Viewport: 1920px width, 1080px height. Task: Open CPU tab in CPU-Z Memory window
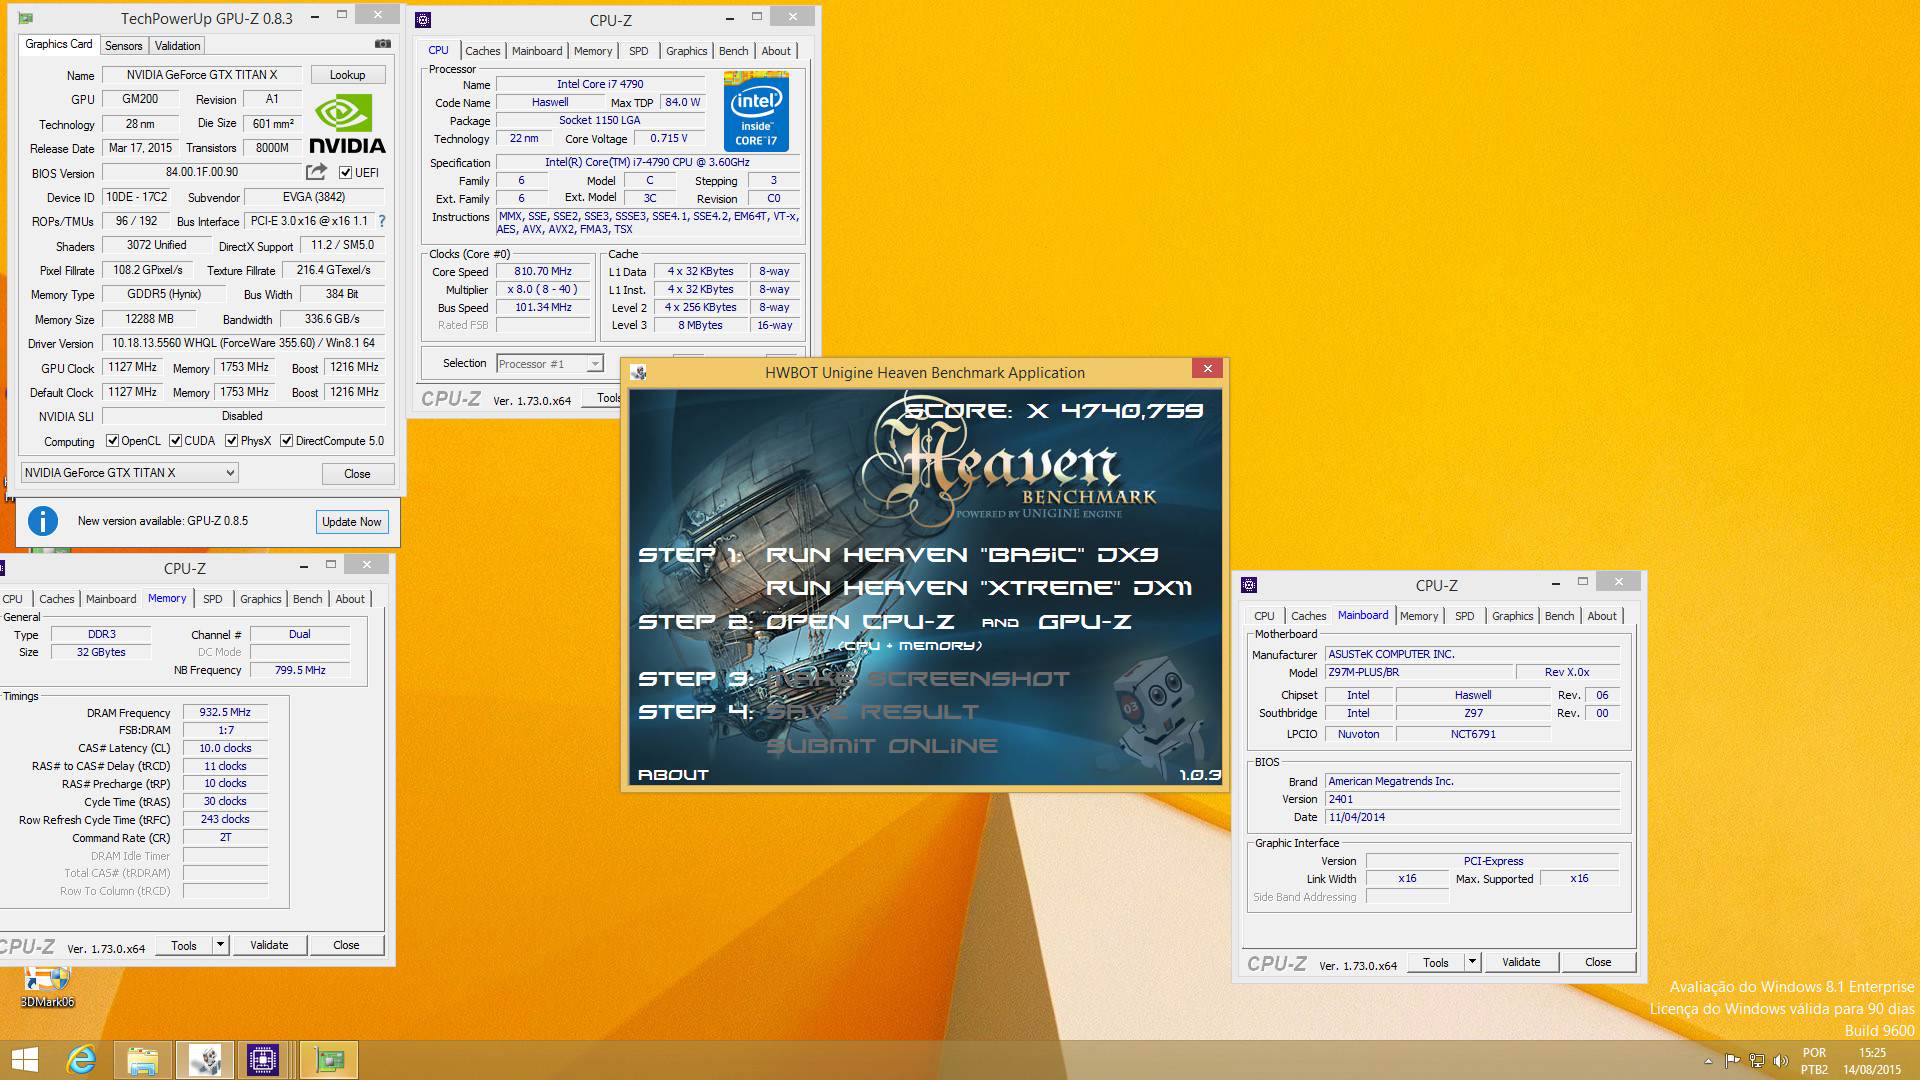click(x=13, y=599)
